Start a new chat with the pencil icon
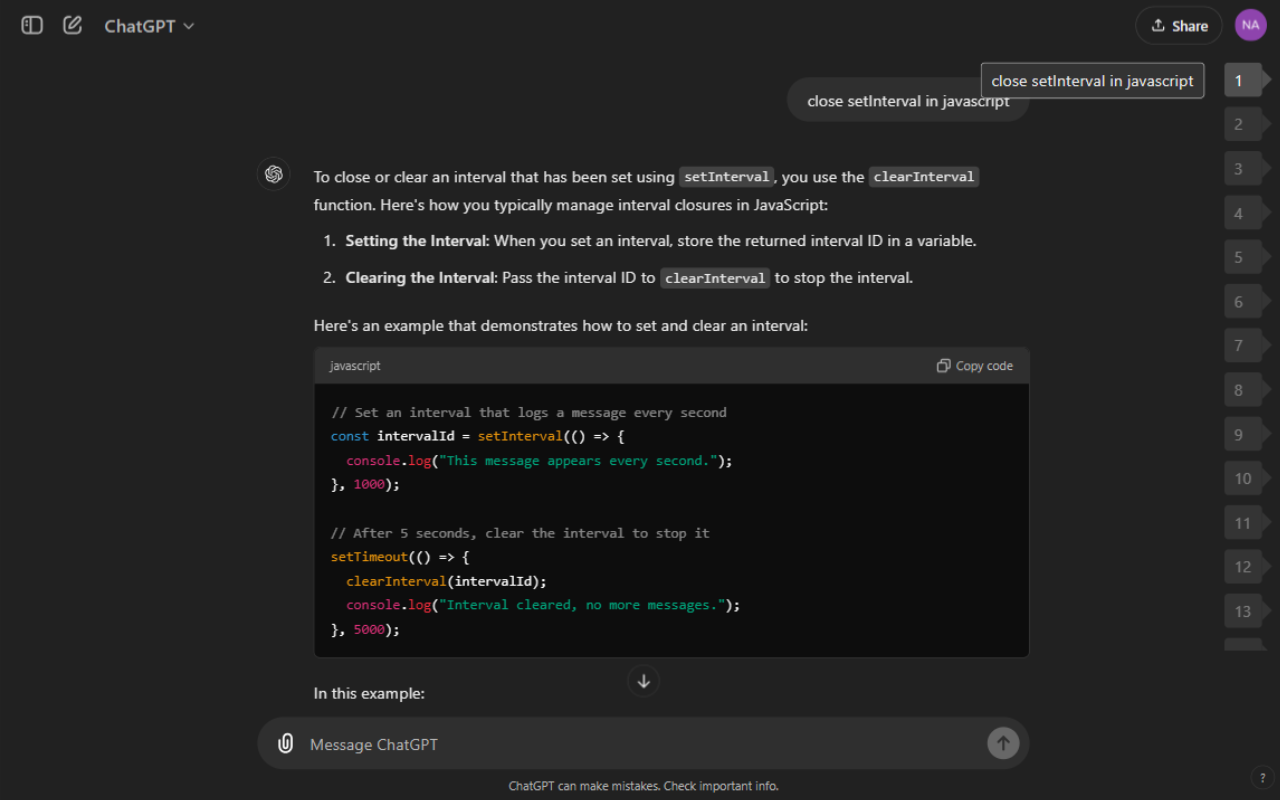The width and height of the screenshot is (1280, 800). (72, 25)
